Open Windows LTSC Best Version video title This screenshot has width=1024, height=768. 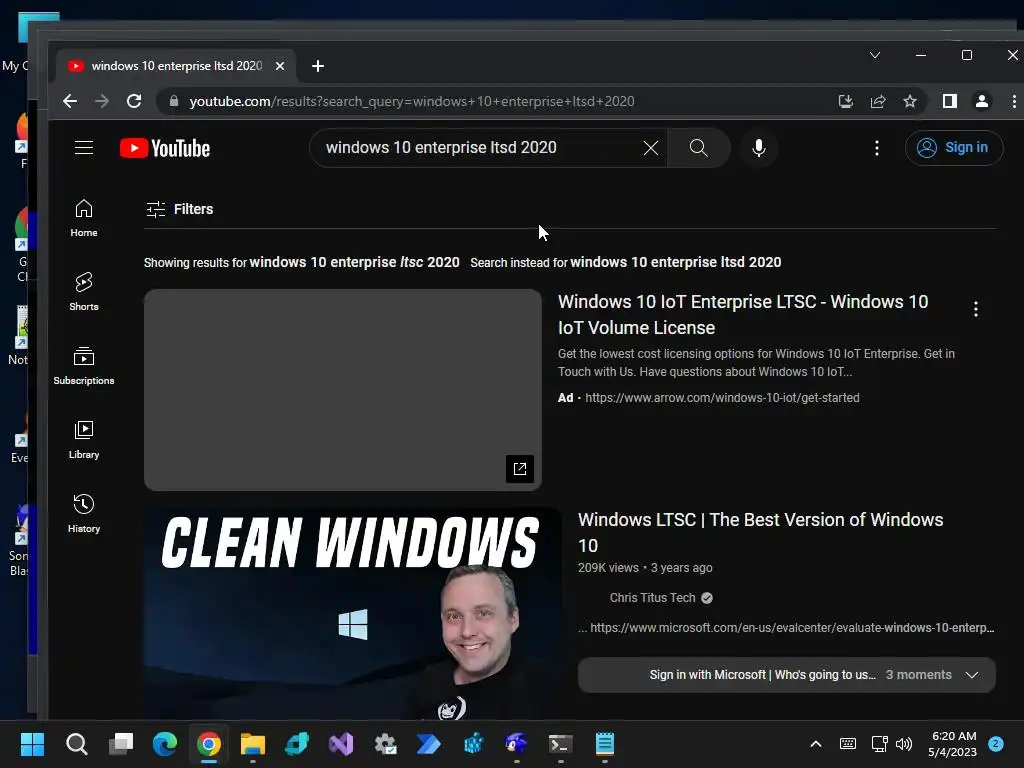[760, 532]
